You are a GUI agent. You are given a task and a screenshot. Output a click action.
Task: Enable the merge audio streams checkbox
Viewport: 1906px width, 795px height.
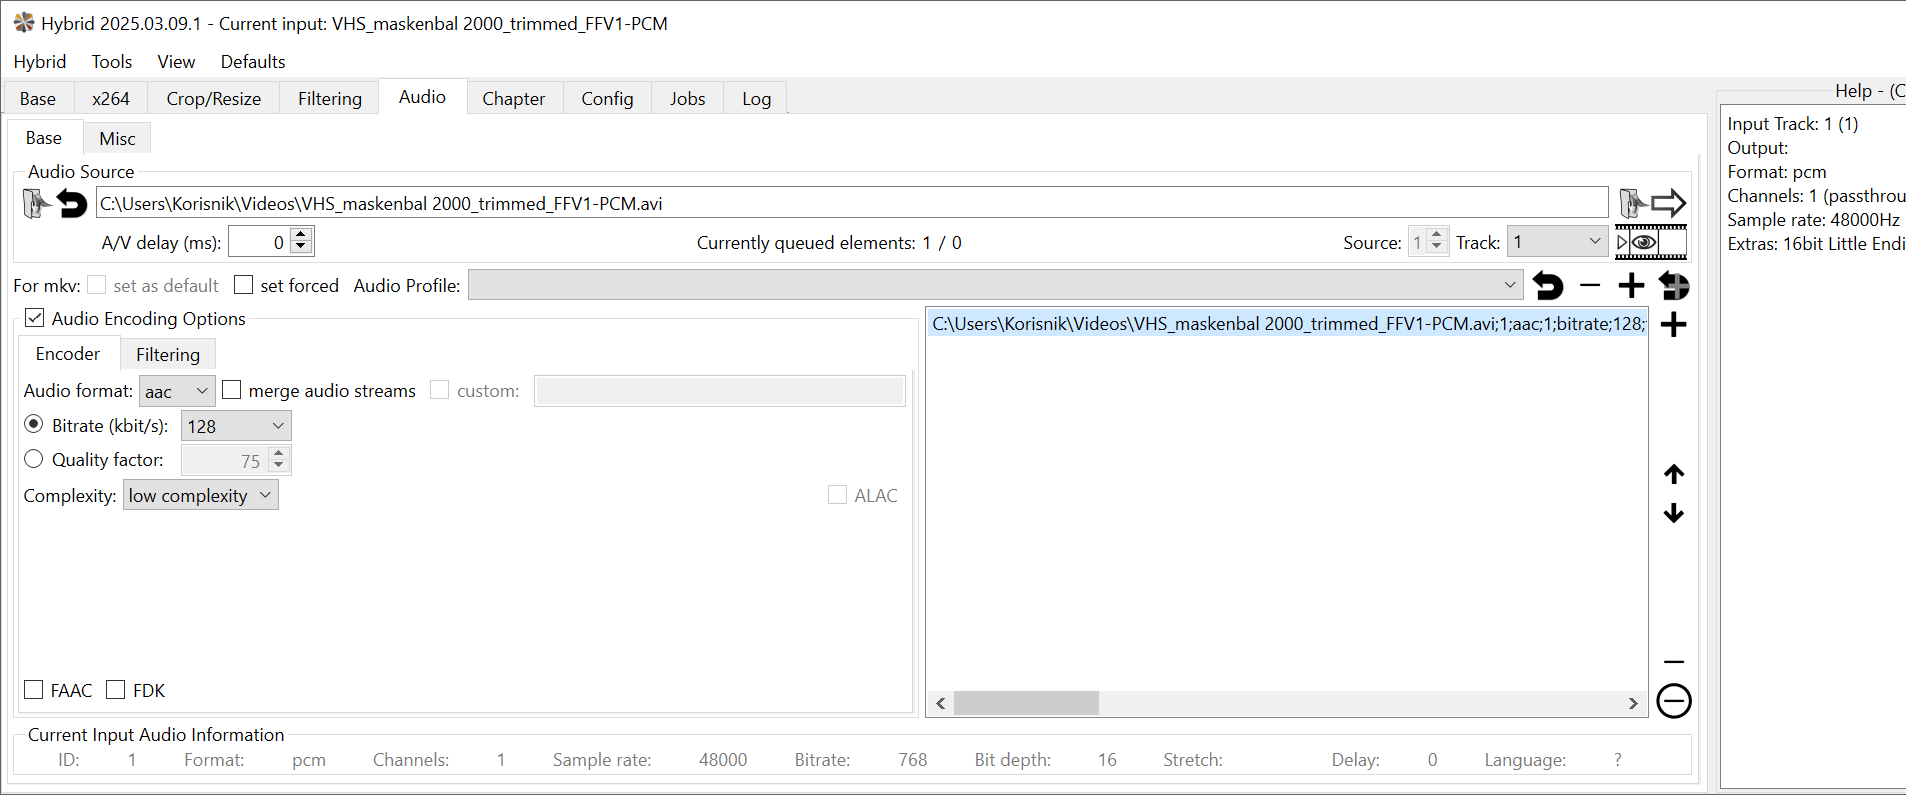pyautogui.click(x=232, y=390)
